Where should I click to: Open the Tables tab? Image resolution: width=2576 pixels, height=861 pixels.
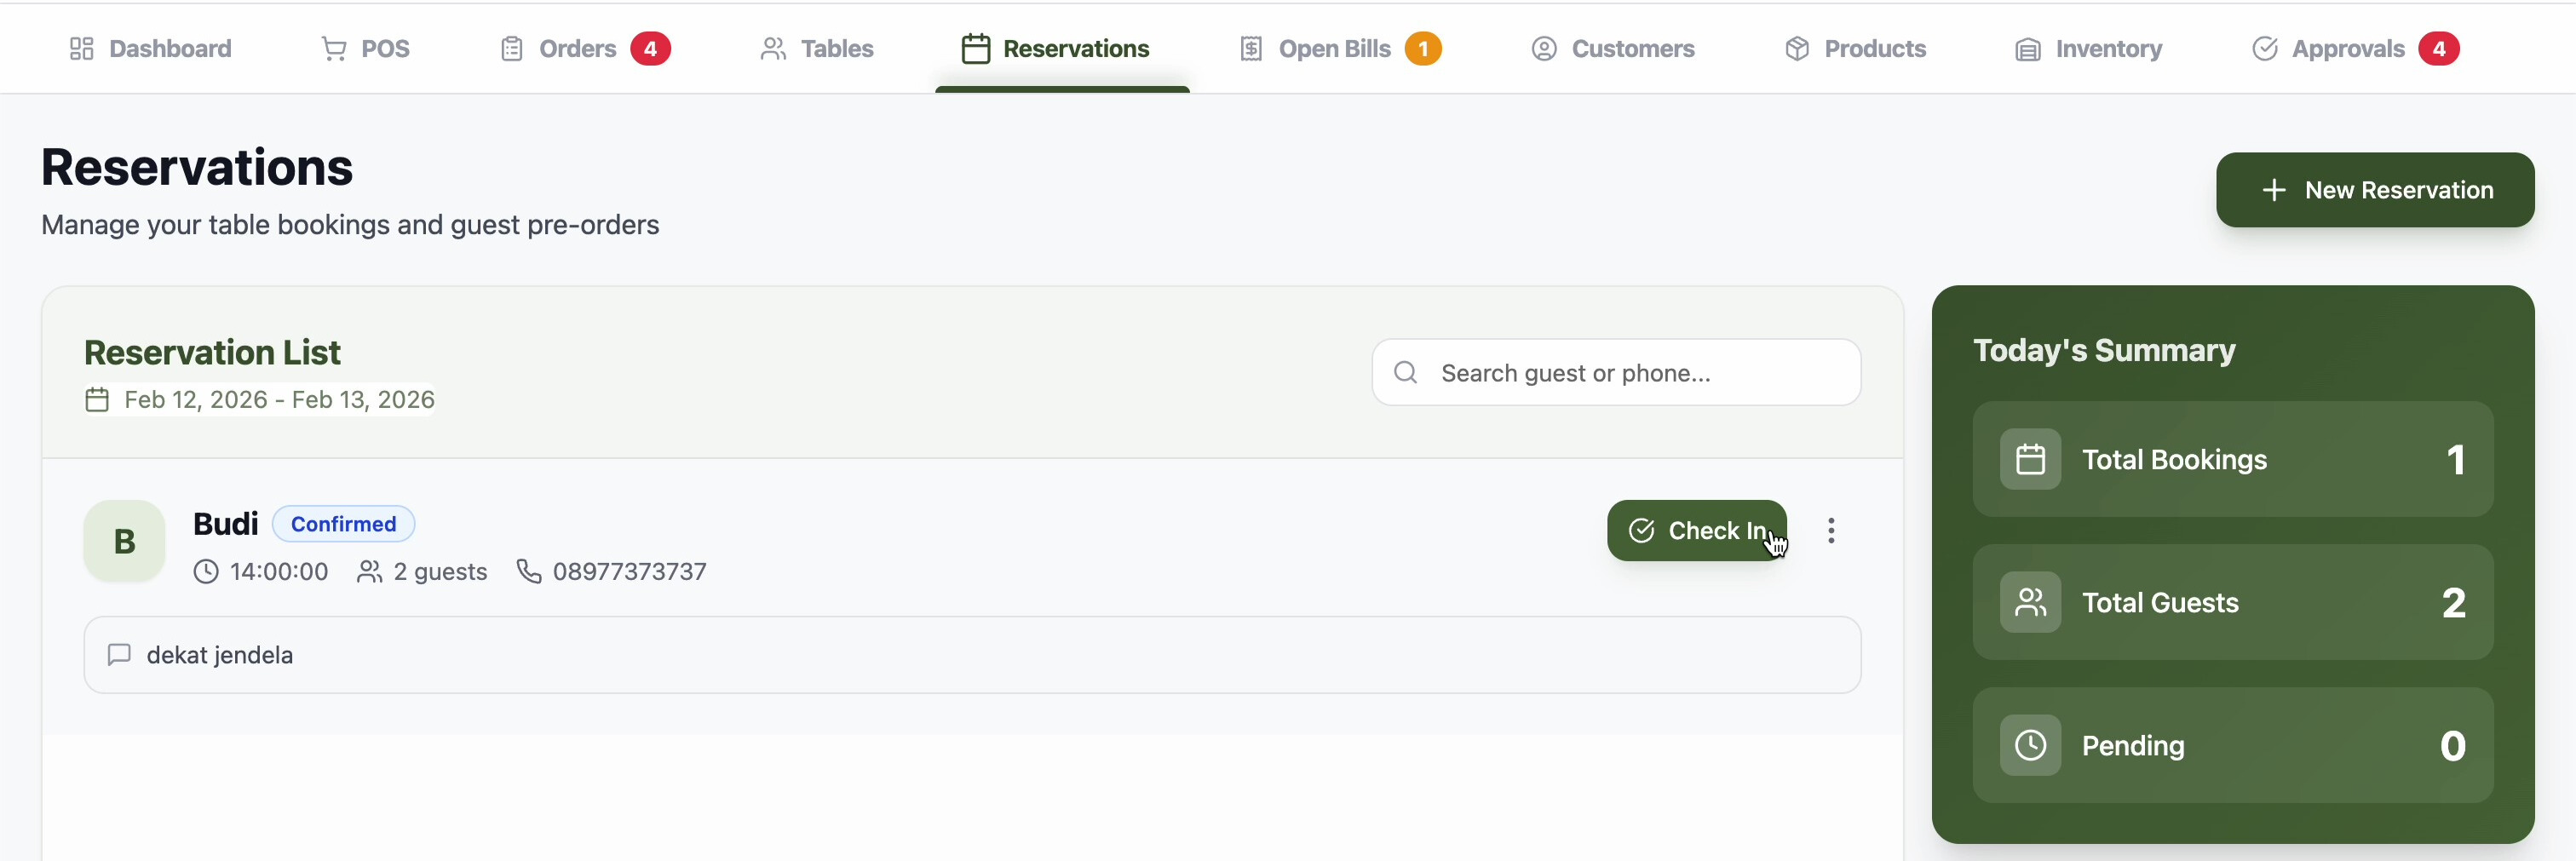(817, 49)
